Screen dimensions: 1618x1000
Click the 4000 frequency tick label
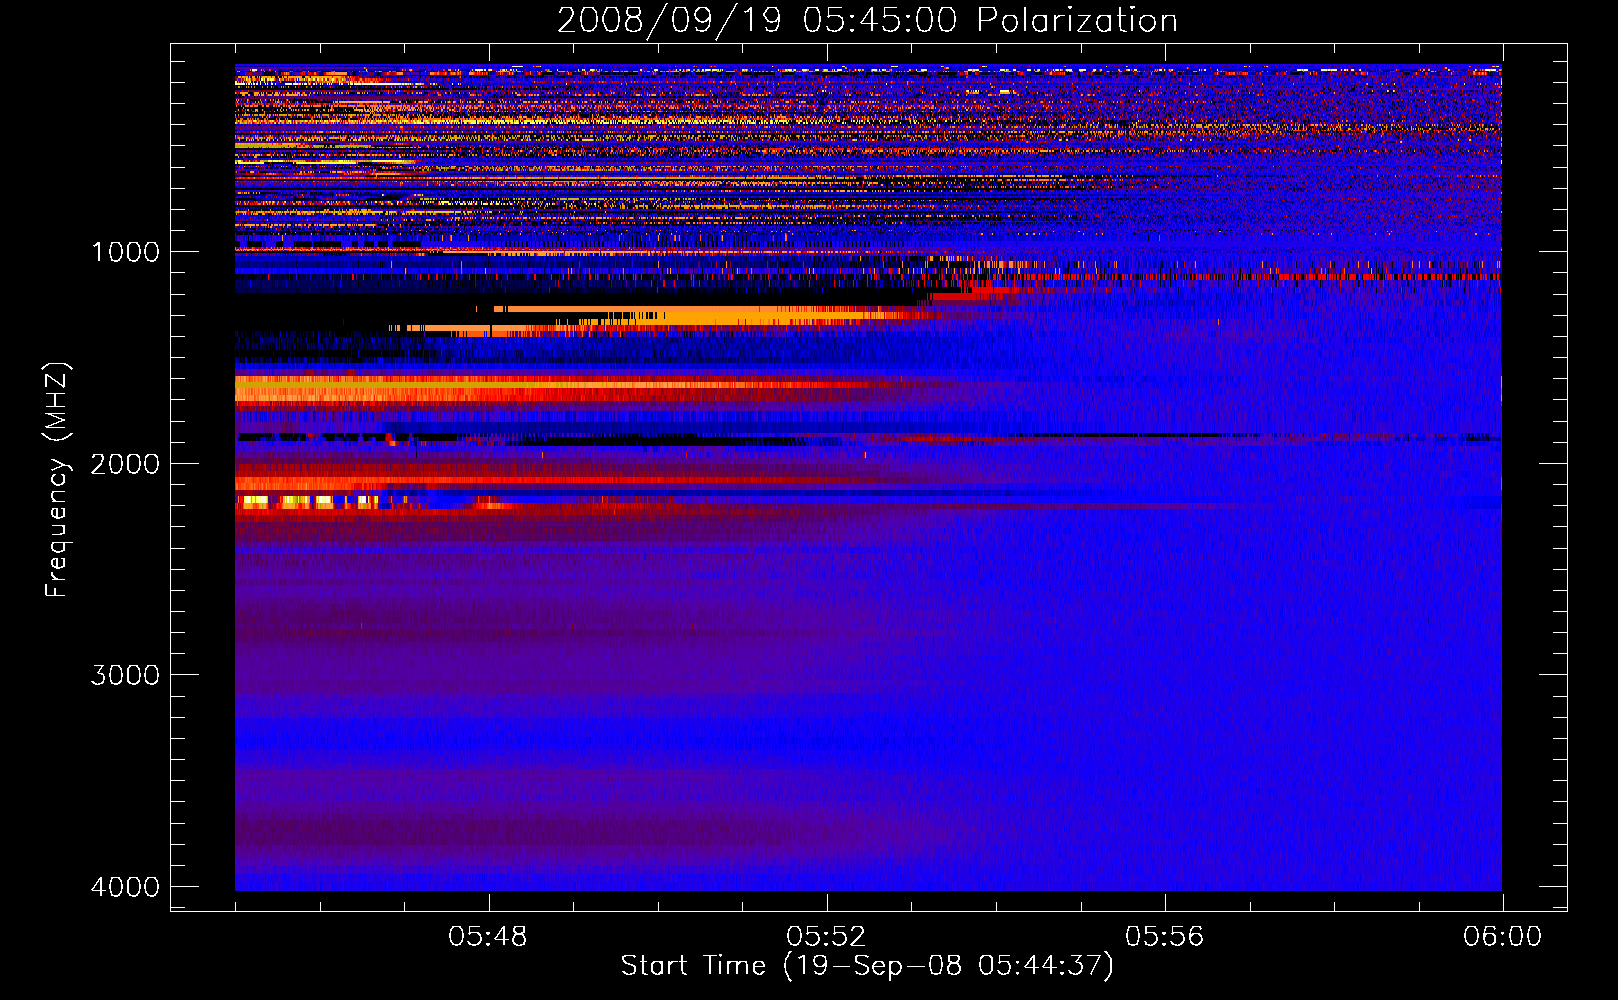click(x=125, y=887)
